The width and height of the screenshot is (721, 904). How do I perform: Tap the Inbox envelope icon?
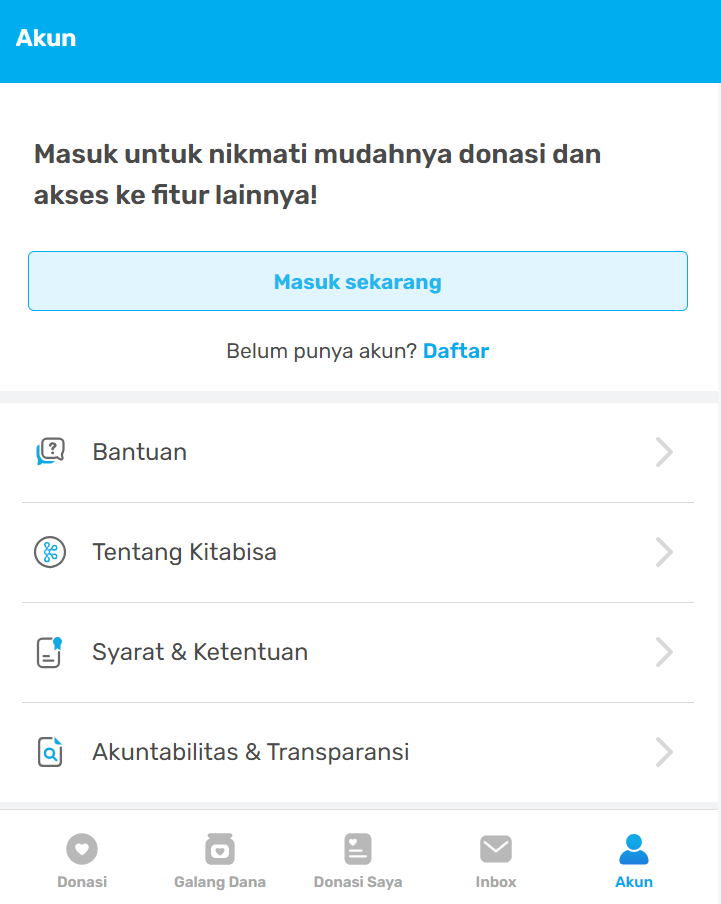pyautogui.click(x=496, y=849)
